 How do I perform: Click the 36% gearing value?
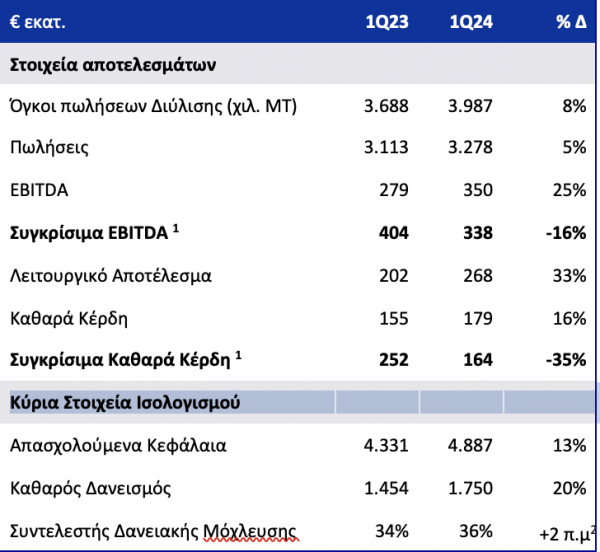[x=476, y=531]
